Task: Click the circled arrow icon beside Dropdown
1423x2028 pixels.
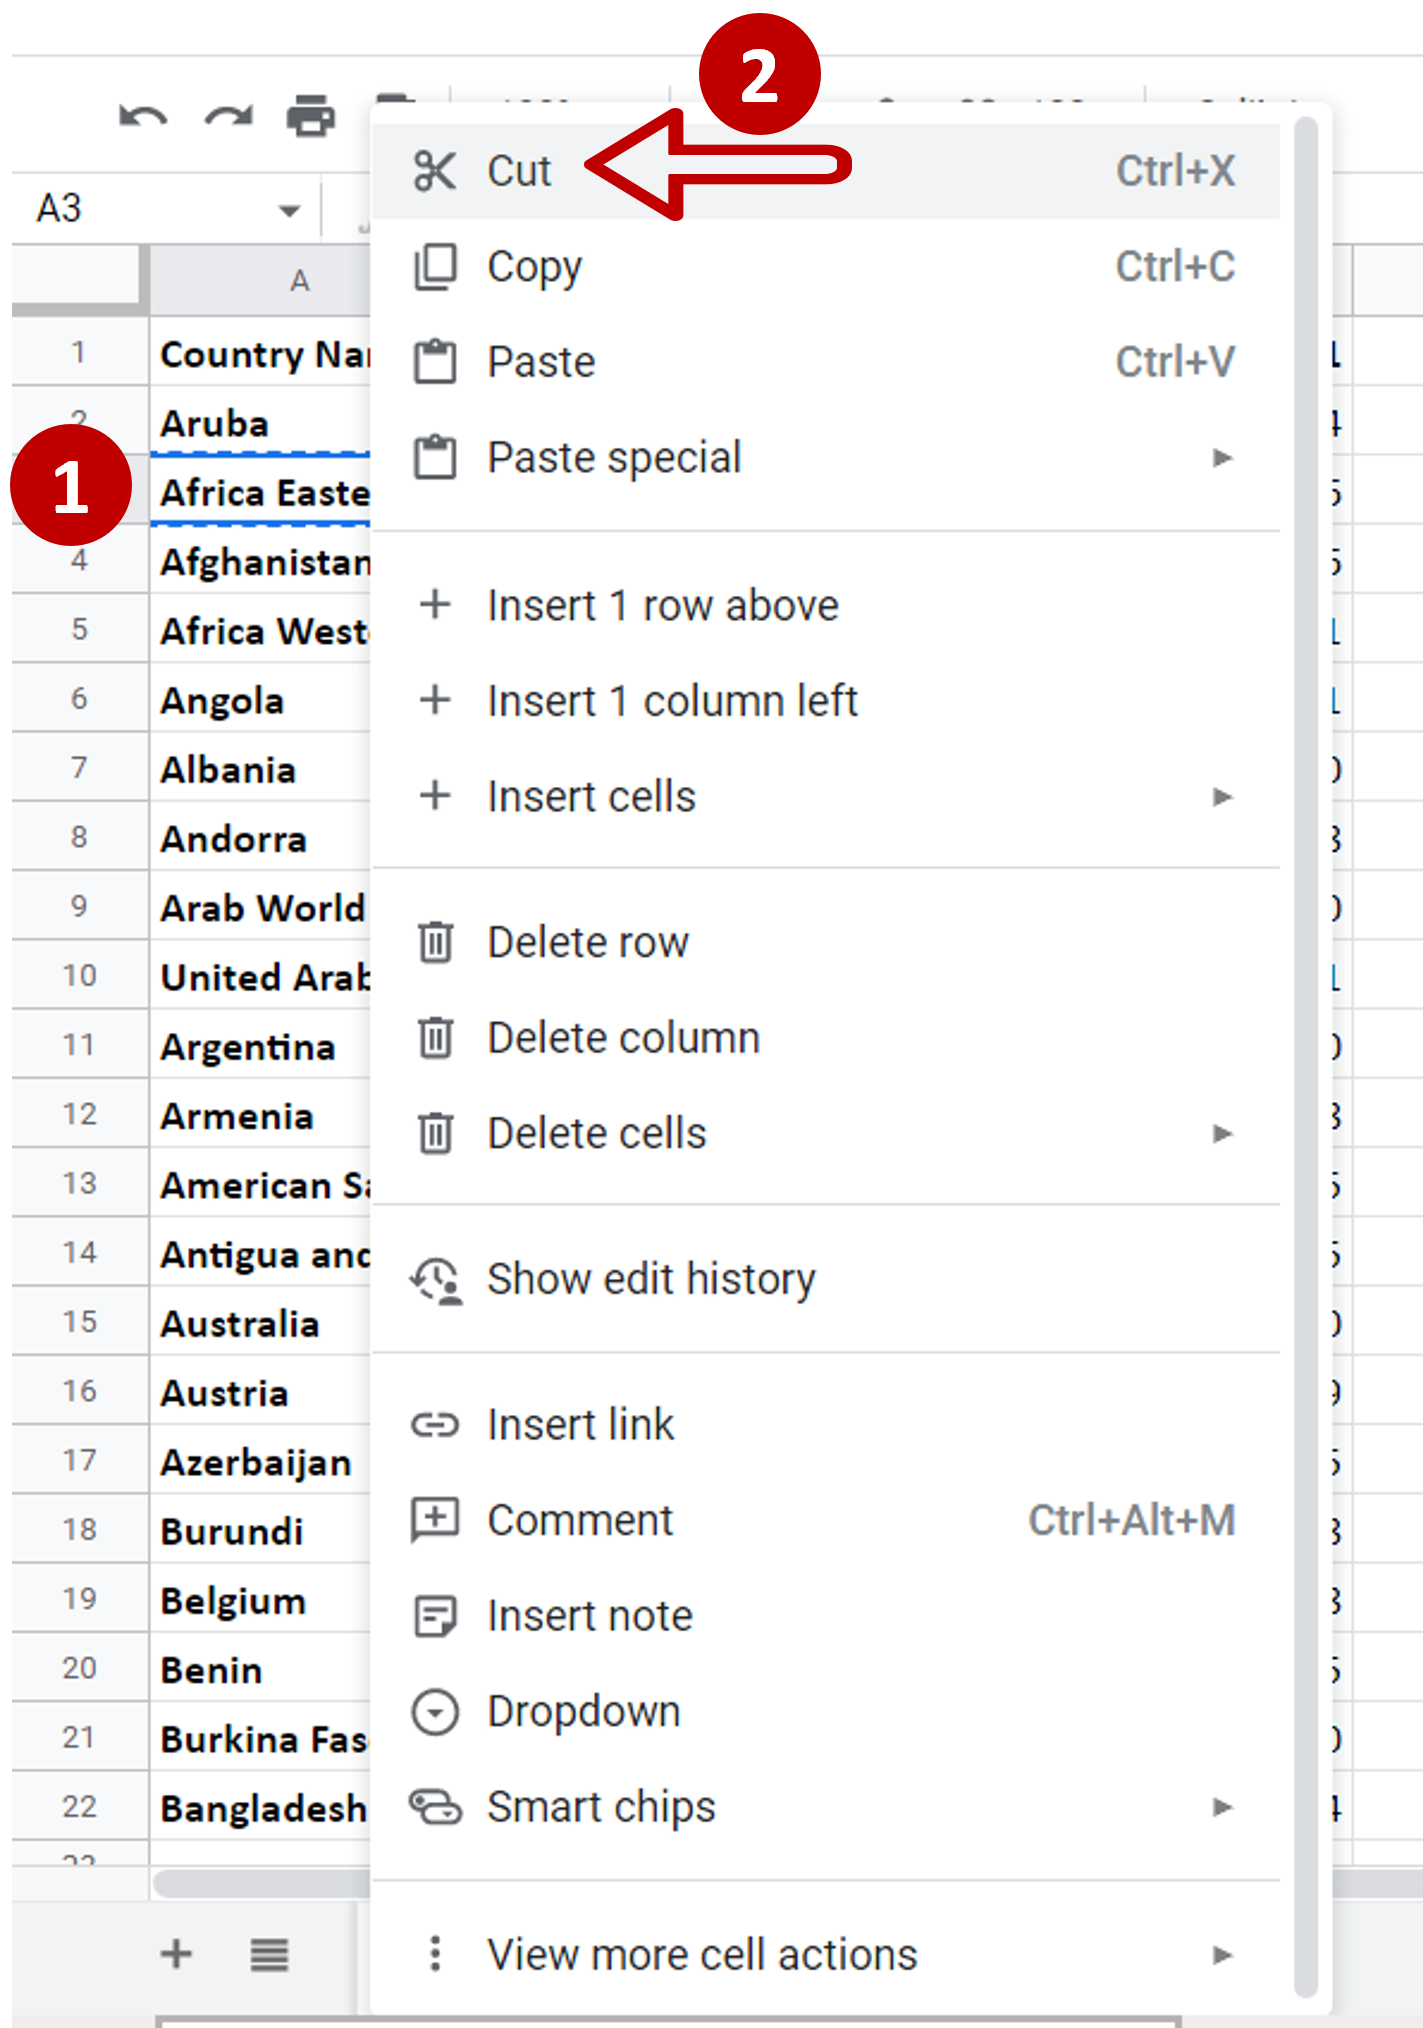Action: [435, 1712]
